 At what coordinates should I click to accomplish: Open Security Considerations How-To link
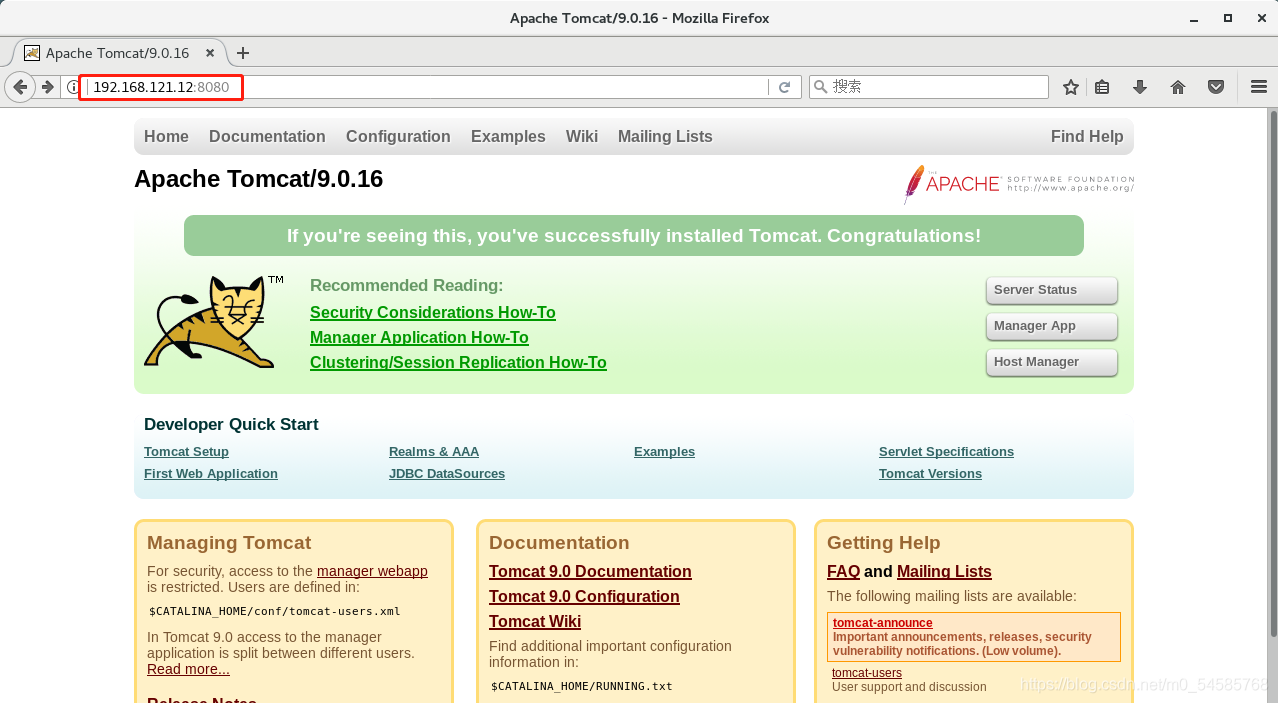click(x=433, y=313)
